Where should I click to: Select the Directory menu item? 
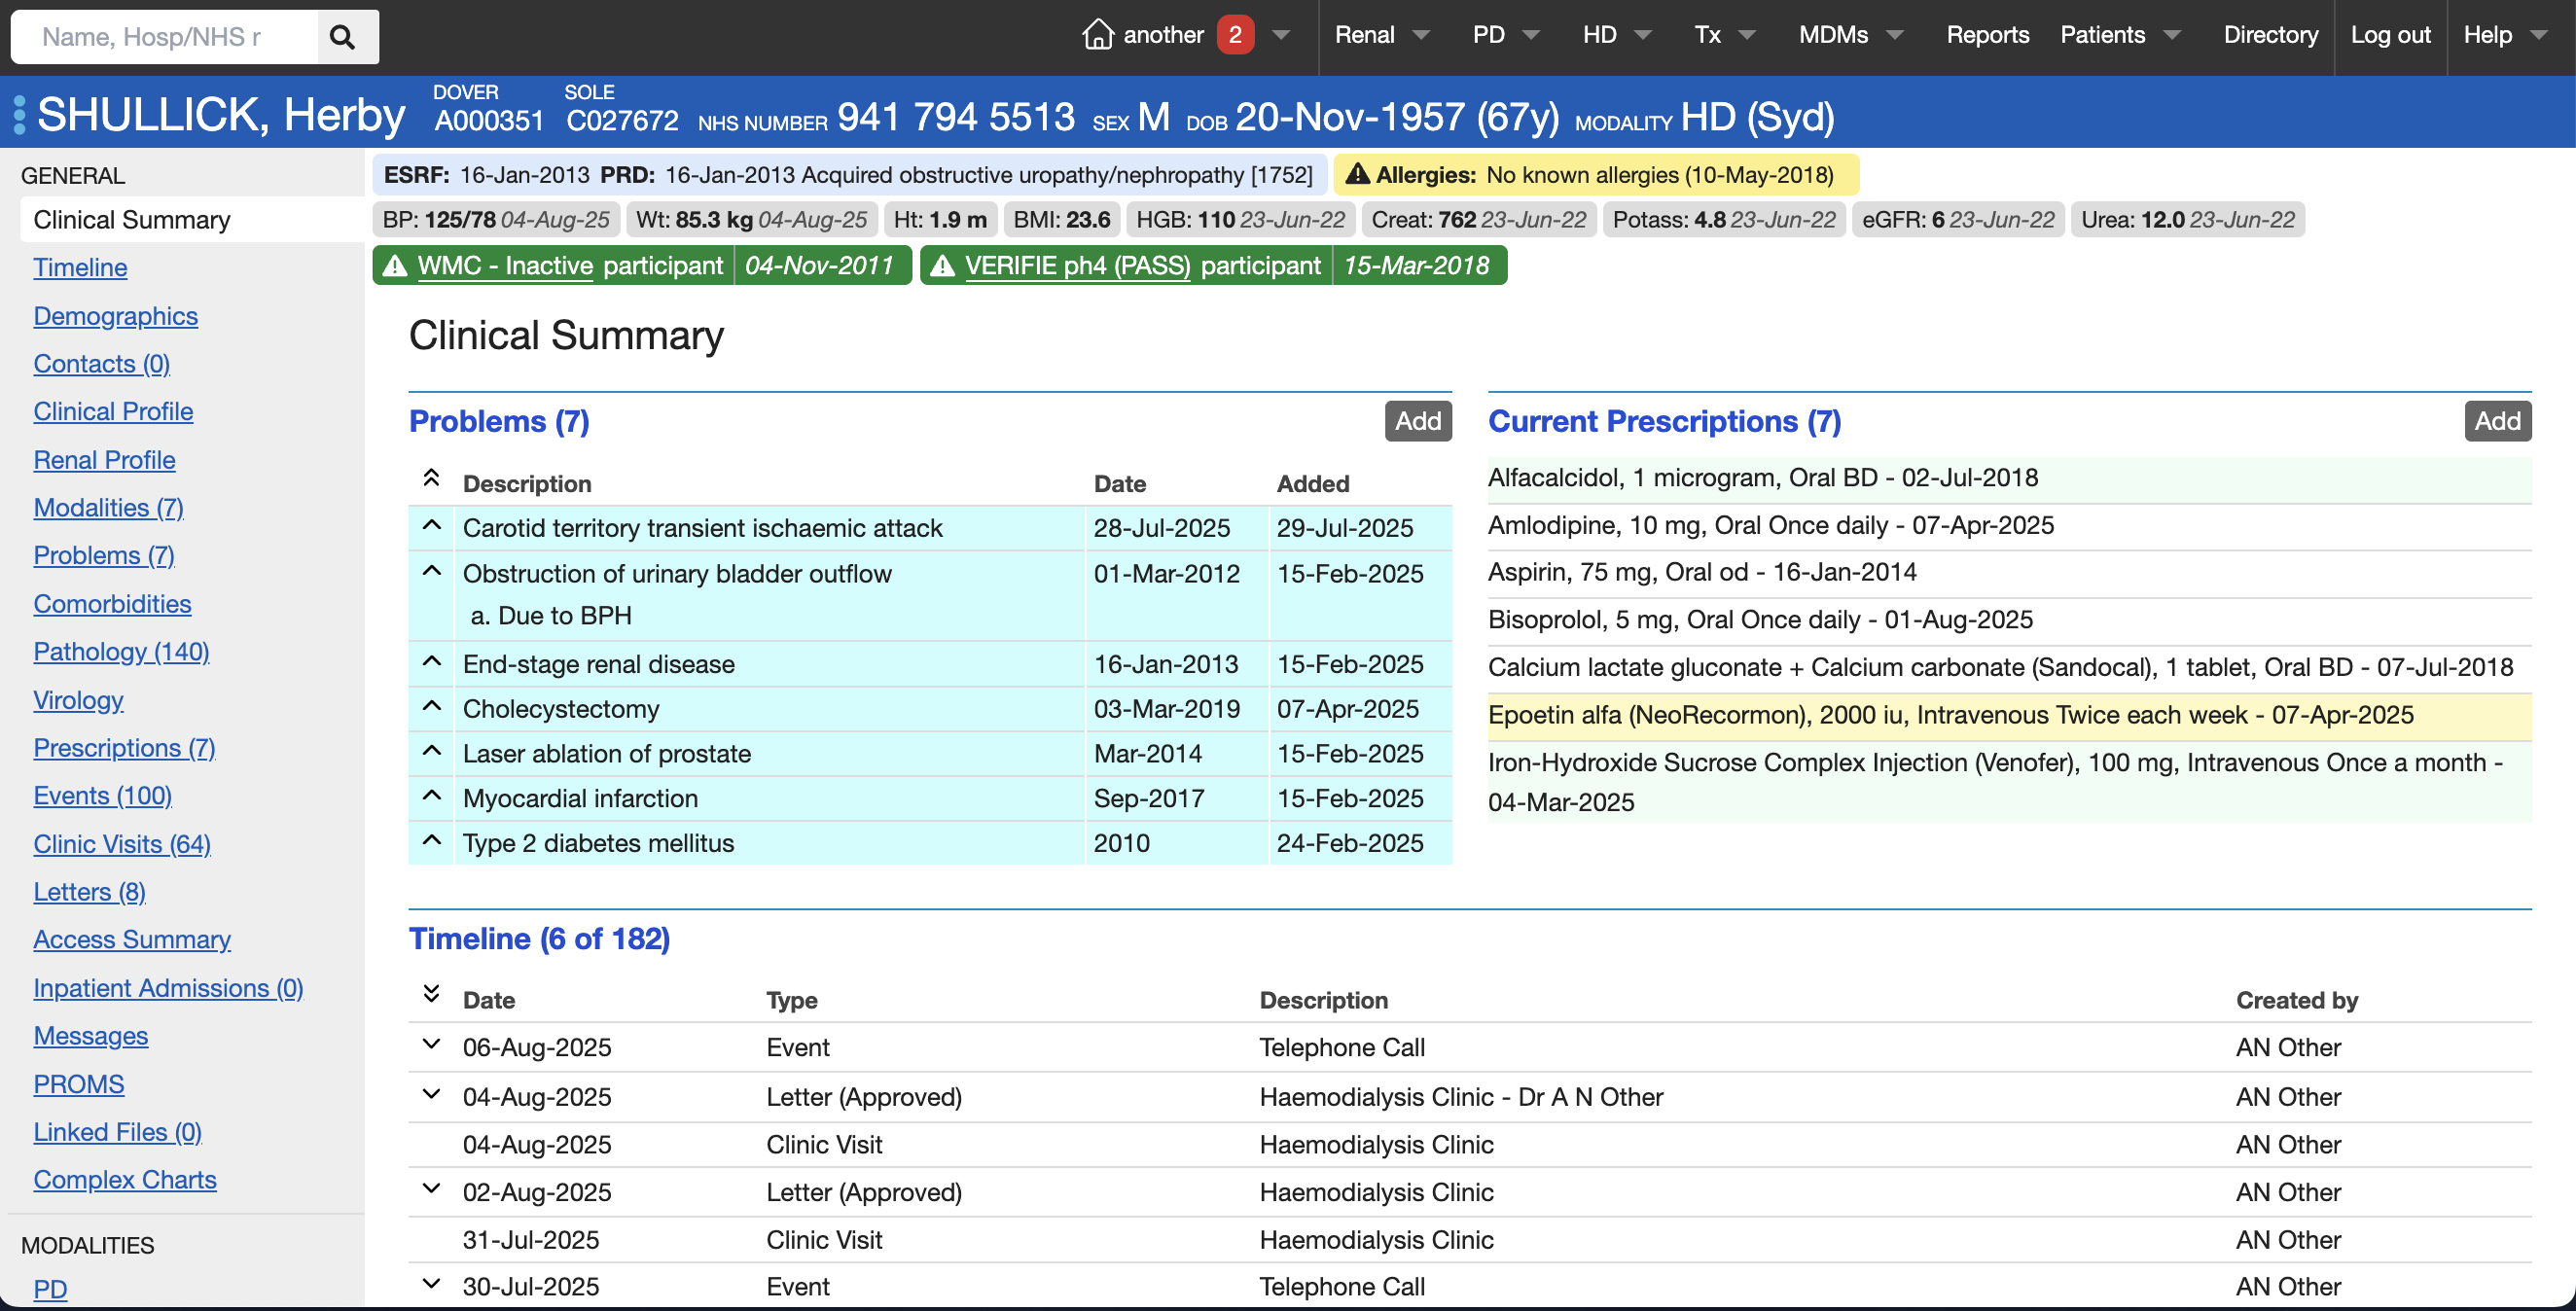[x=2270, y=34]
